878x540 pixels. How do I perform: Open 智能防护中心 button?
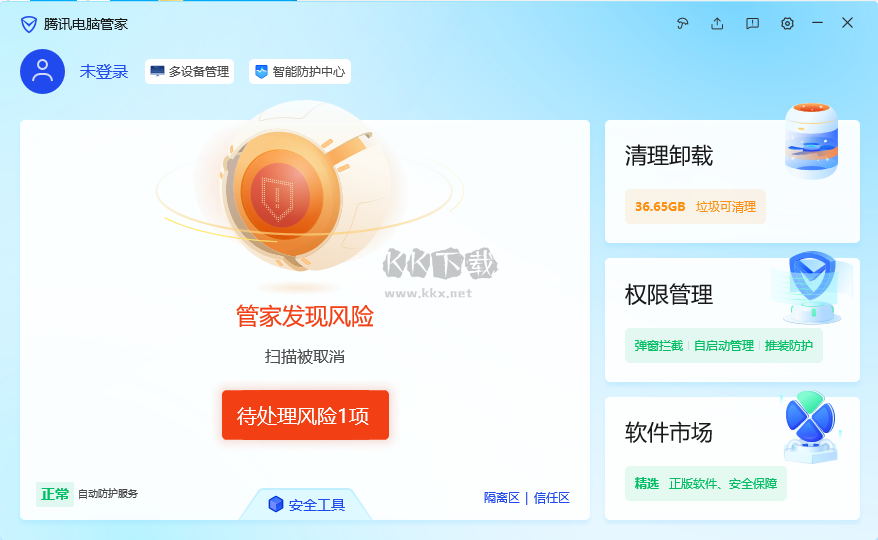[300, 72]
